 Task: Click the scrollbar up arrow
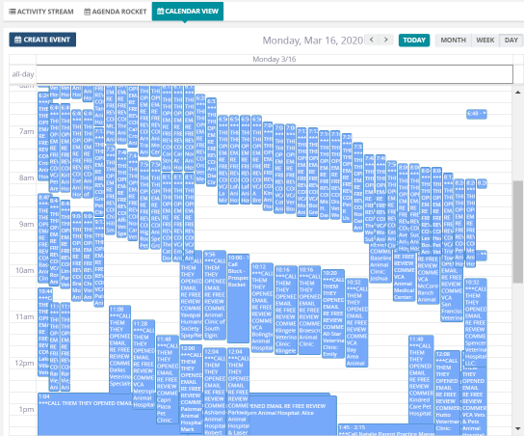(x=518, y=92)
